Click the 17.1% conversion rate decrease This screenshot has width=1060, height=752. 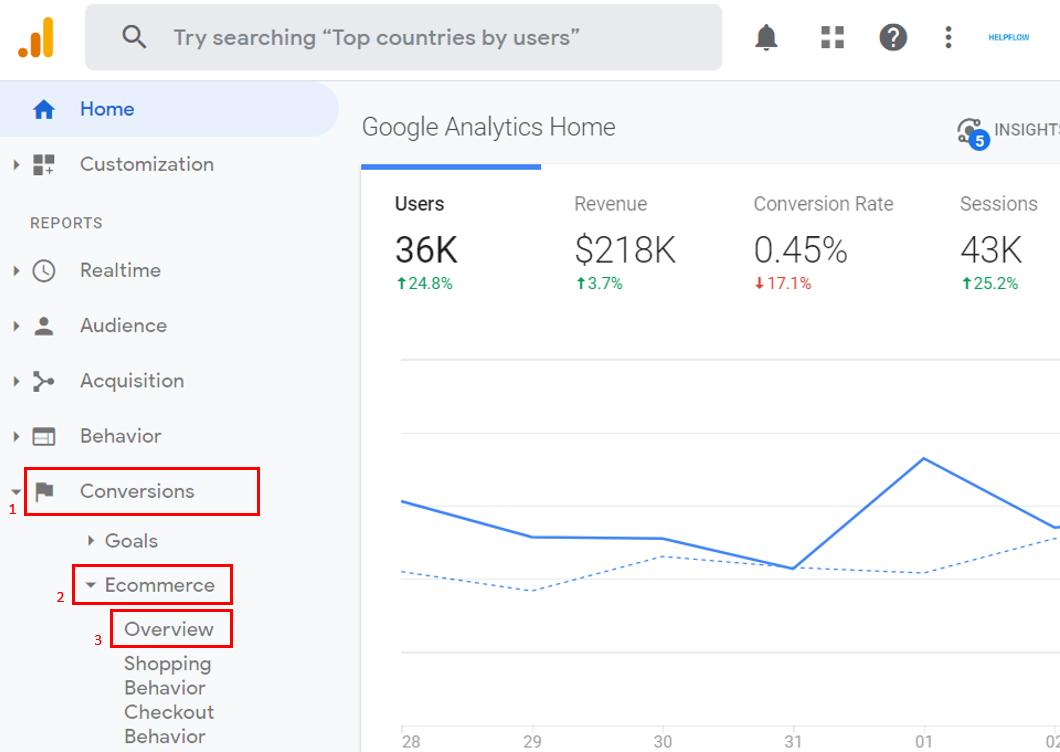pos(783,283)
